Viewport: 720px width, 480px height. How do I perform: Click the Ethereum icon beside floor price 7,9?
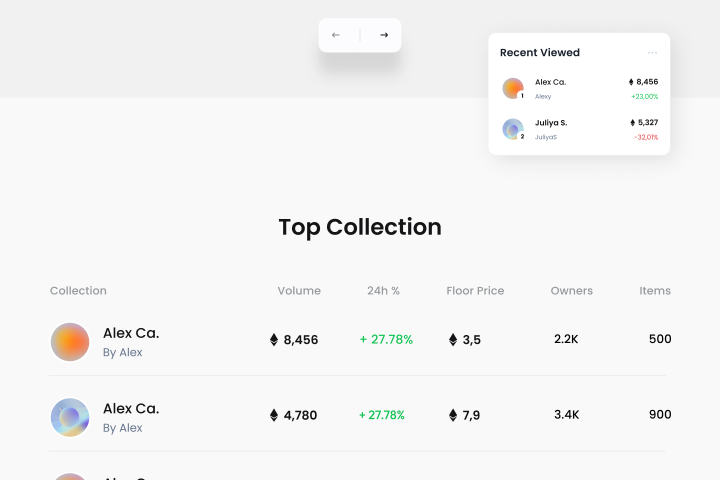(453, 415)
